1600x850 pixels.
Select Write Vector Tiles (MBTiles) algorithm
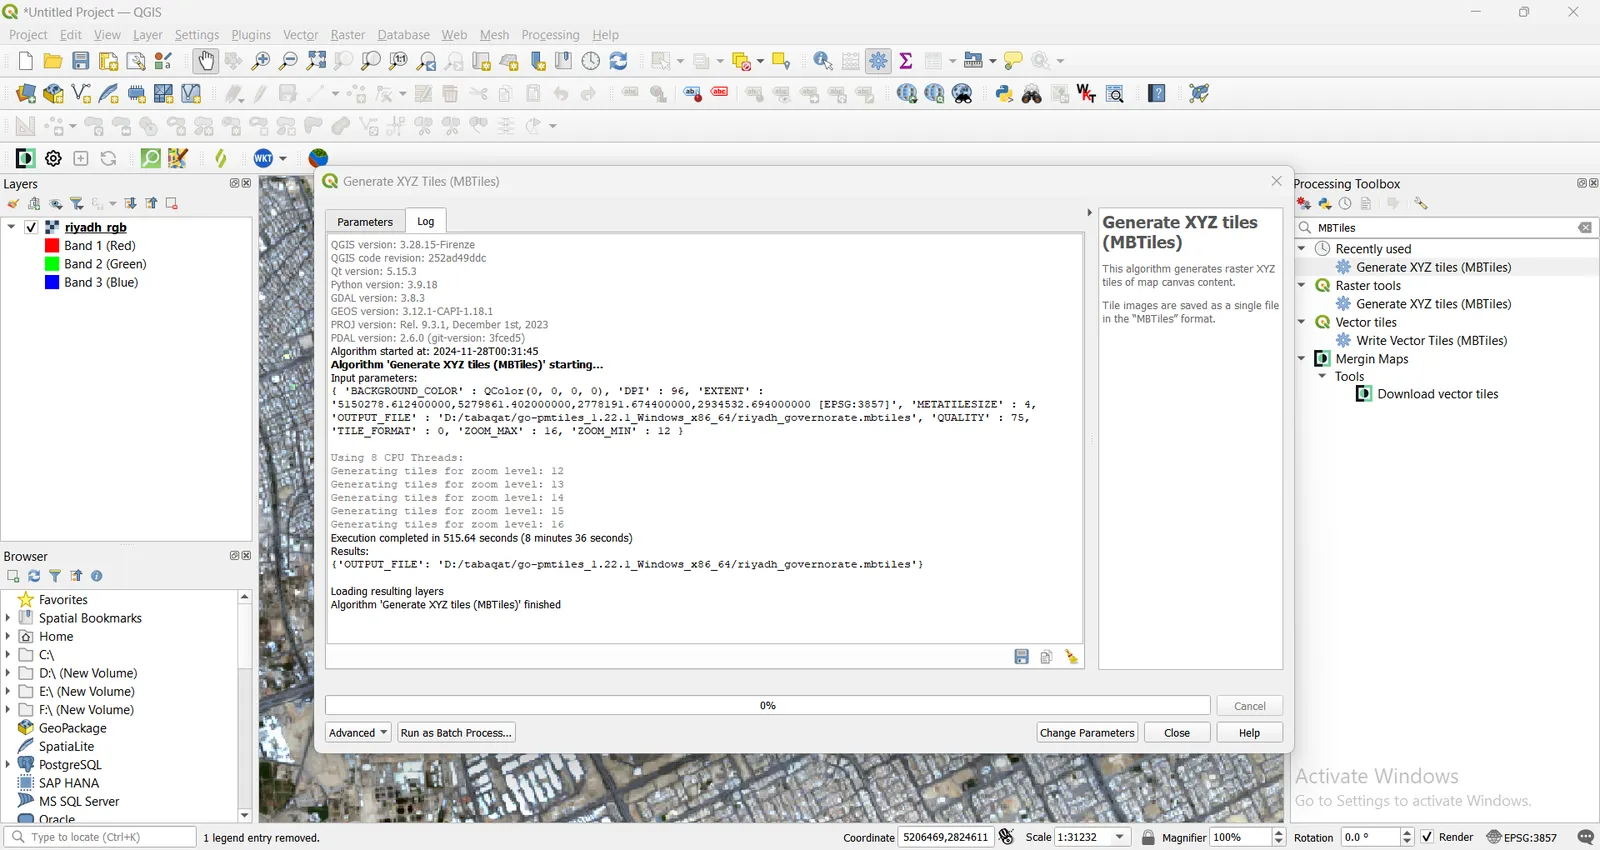1431,340
